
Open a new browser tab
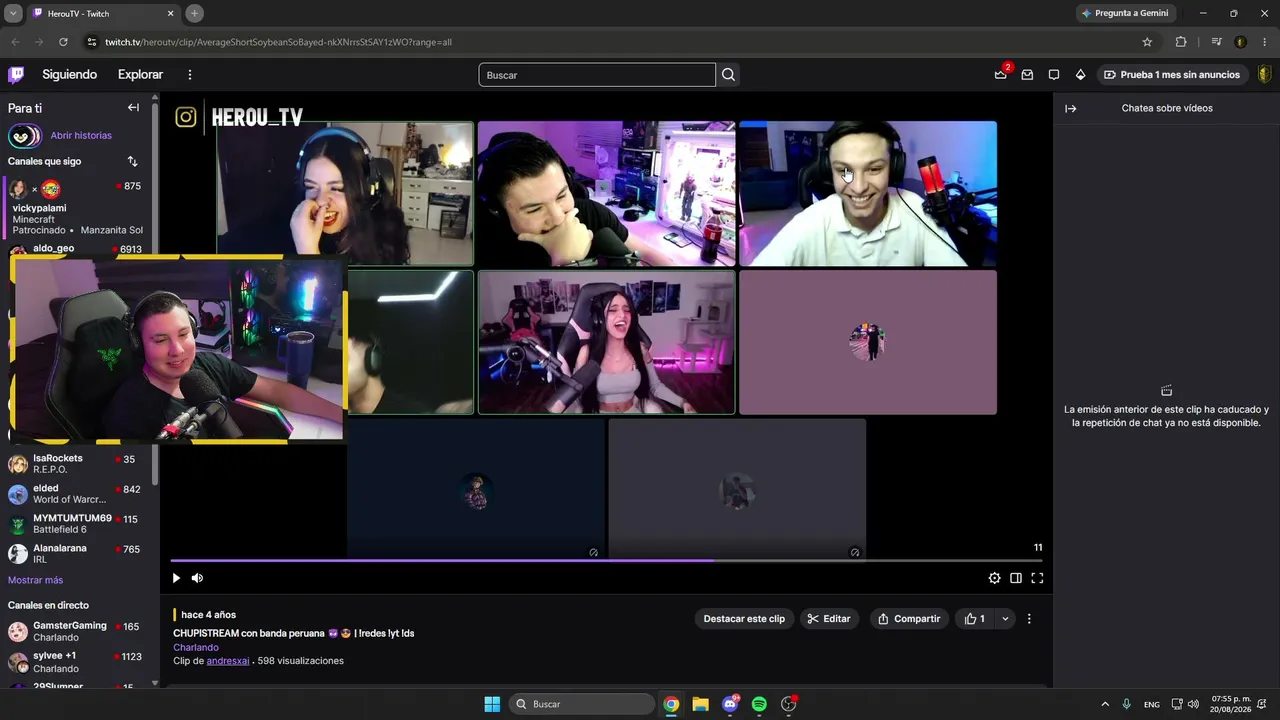[x=194, y=13]
